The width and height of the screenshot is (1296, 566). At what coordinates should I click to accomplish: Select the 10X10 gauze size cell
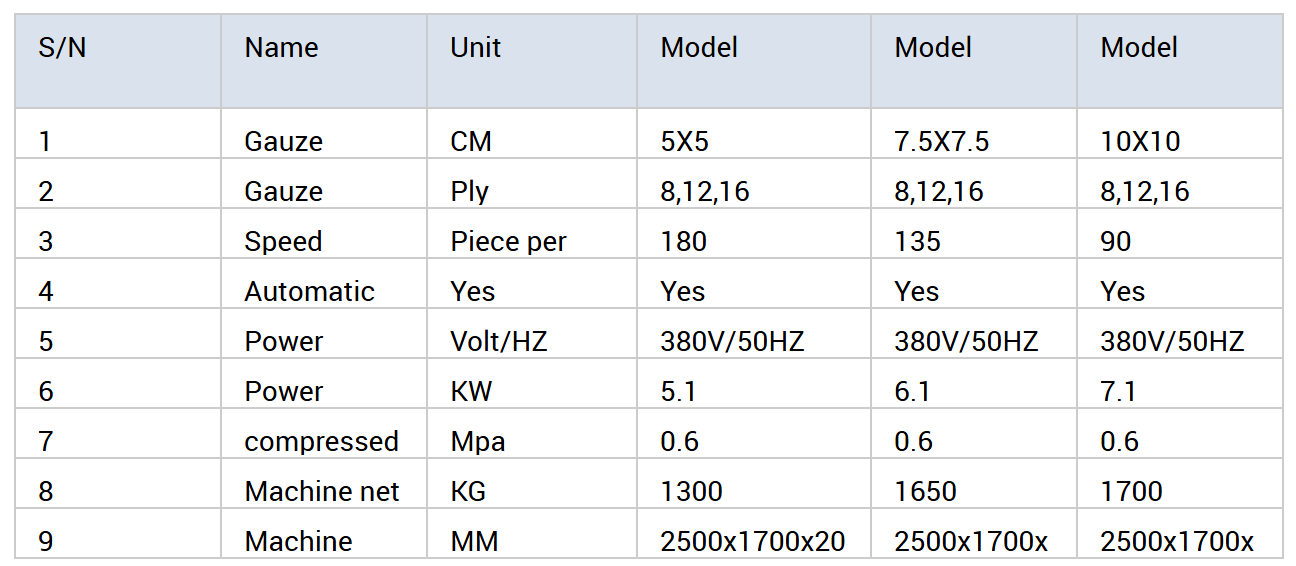tap(1140, 142)
